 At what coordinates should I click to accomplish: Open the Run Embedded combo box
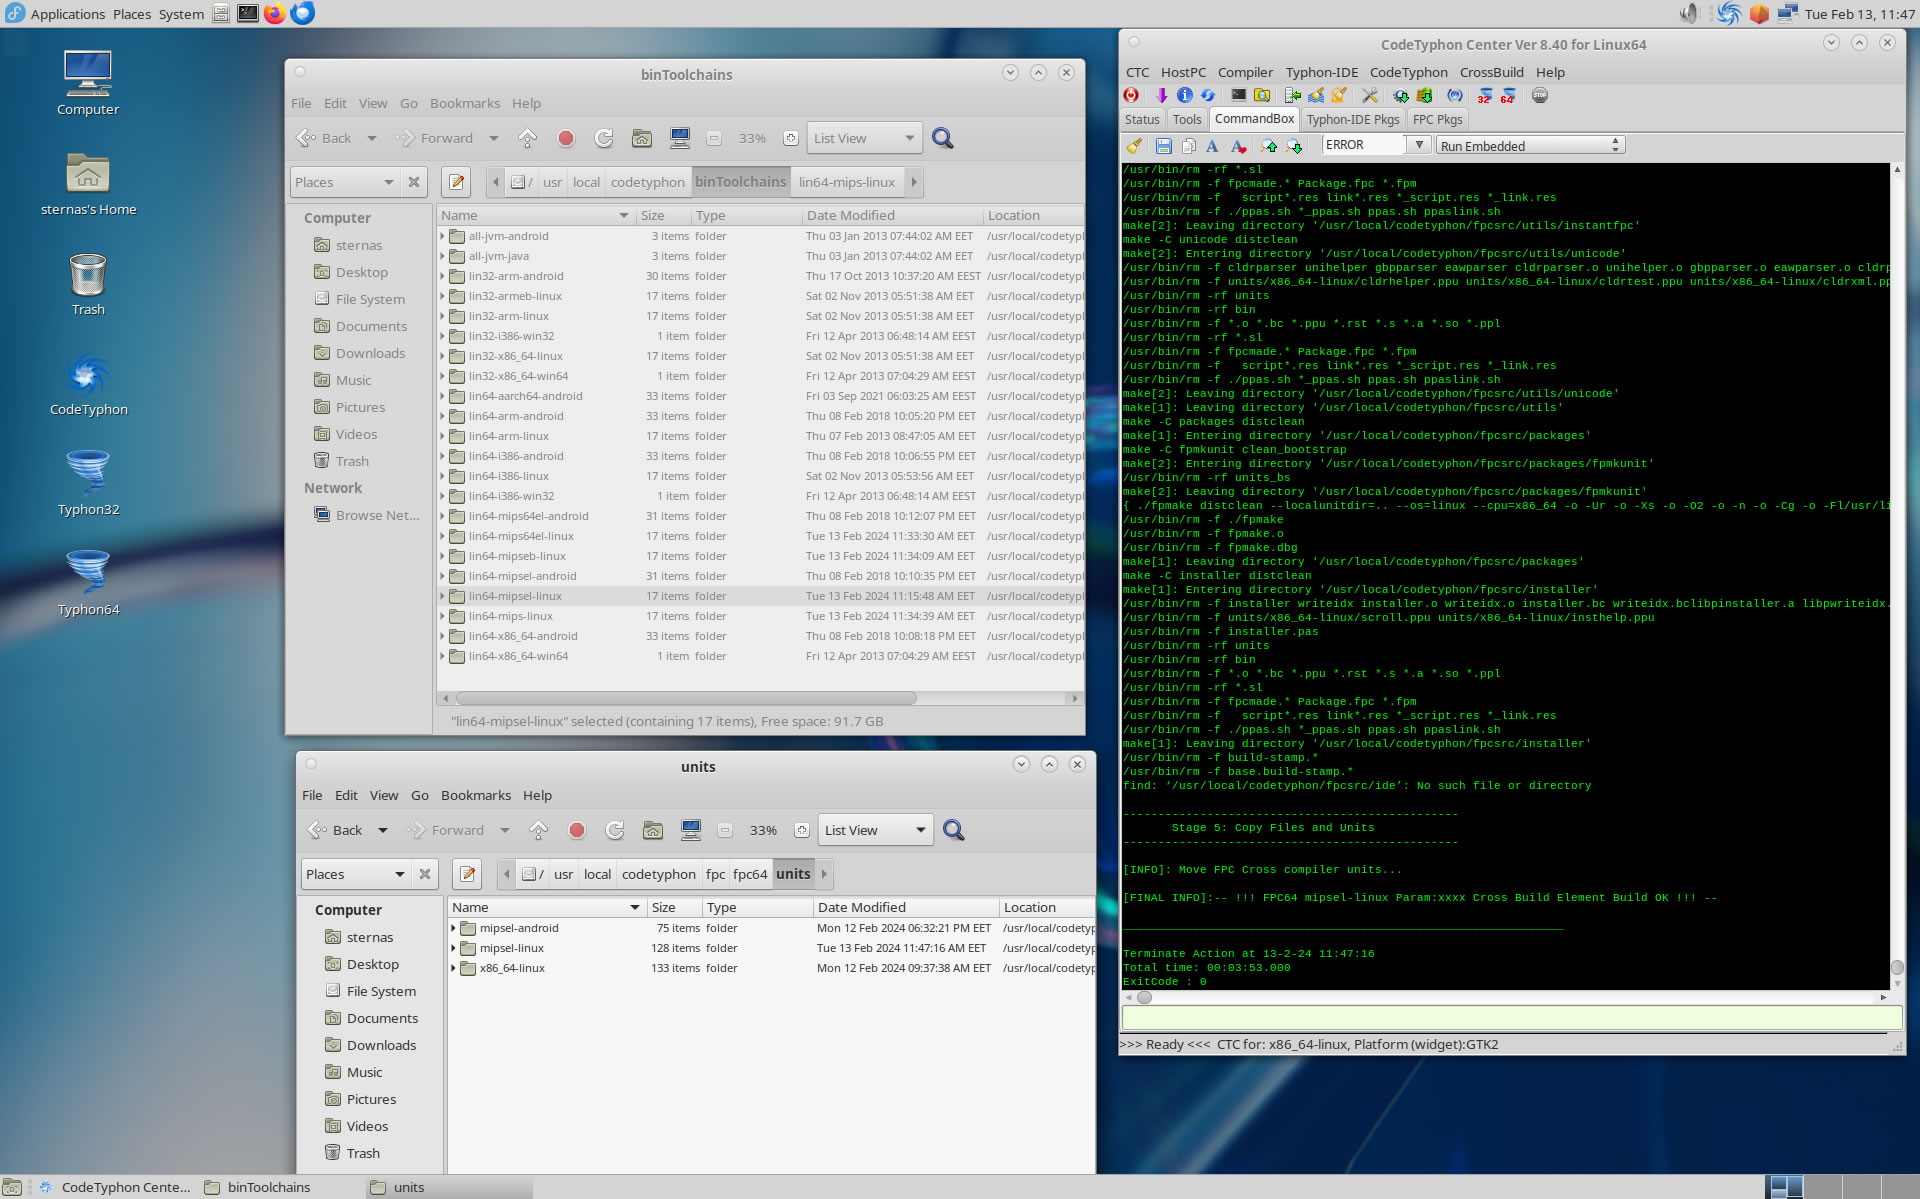coord(1530,146)
